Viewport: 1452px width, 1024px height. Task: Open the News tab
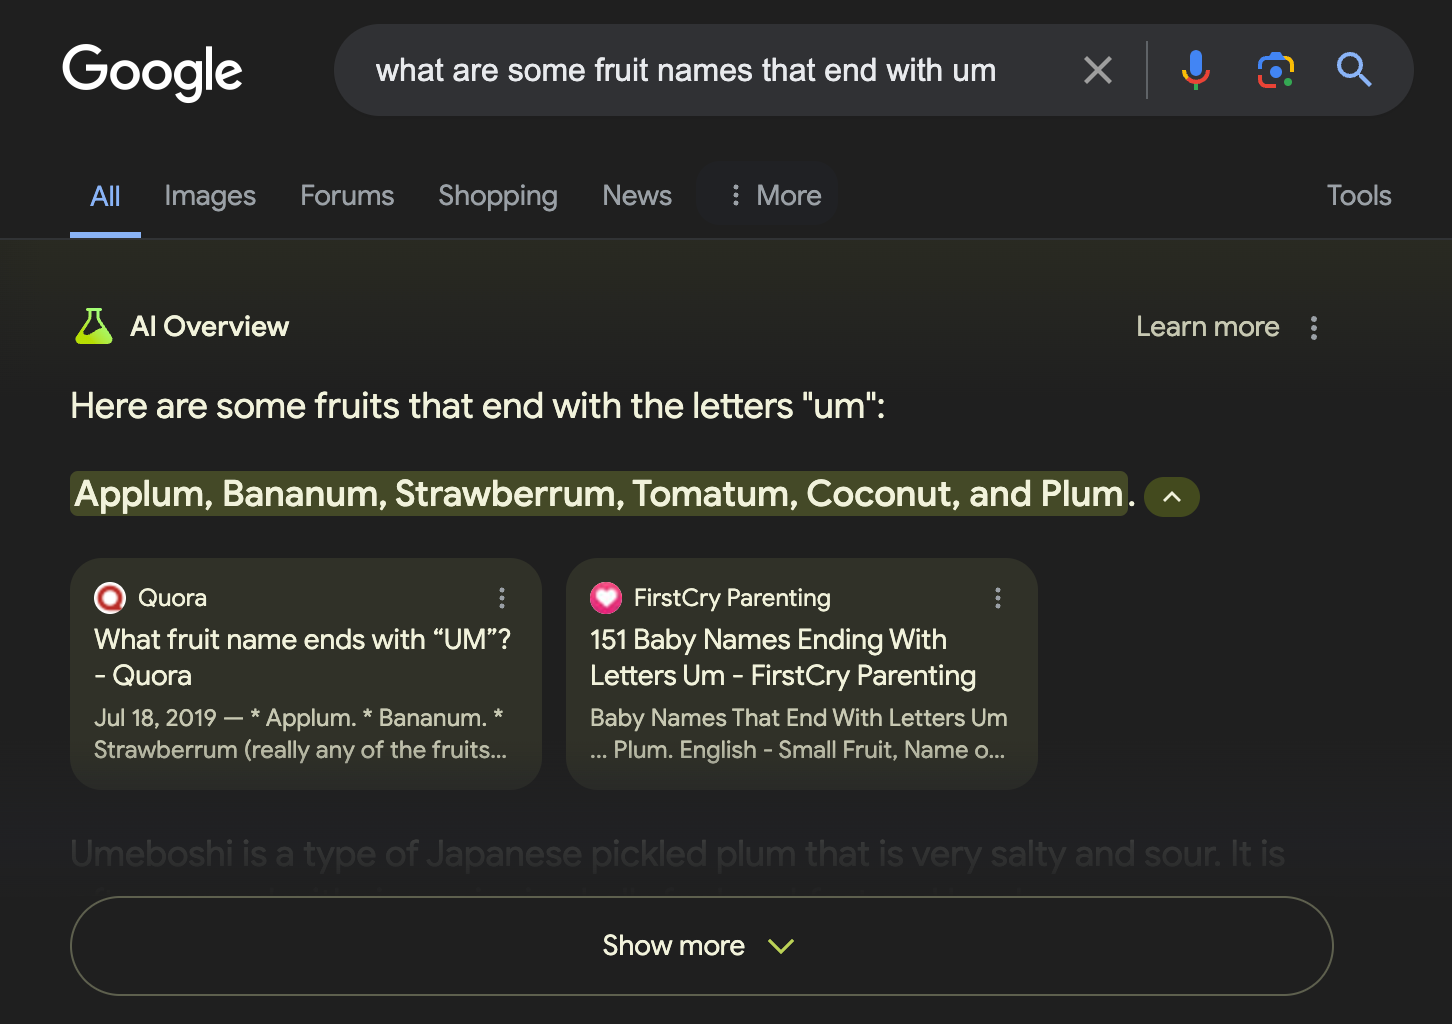point(637,196)
